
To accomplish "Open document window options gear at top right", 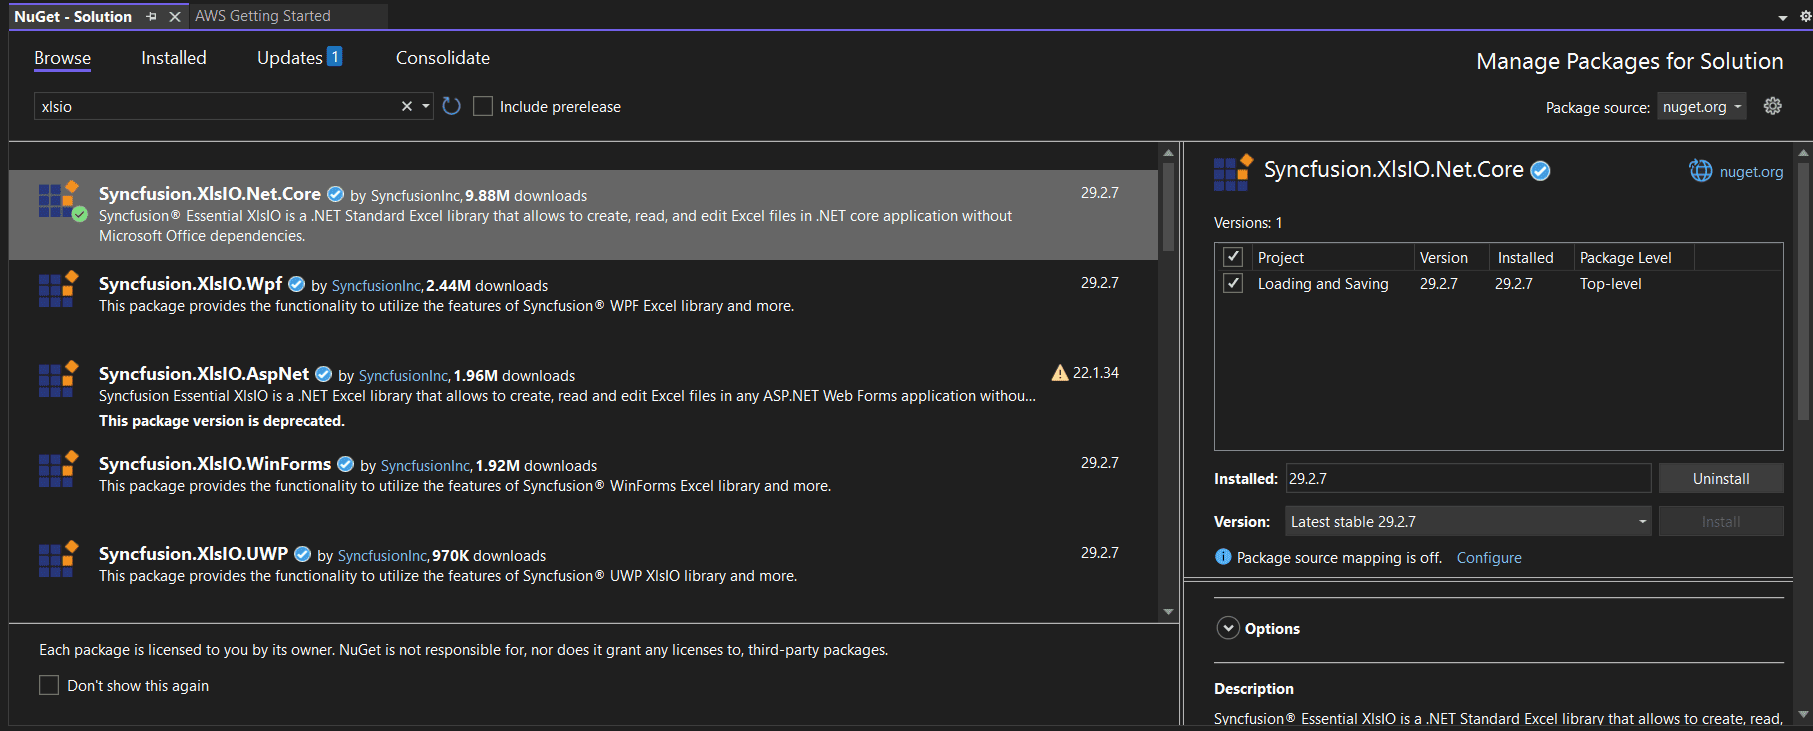I will pyautogui.click(x=1805, y=16).
